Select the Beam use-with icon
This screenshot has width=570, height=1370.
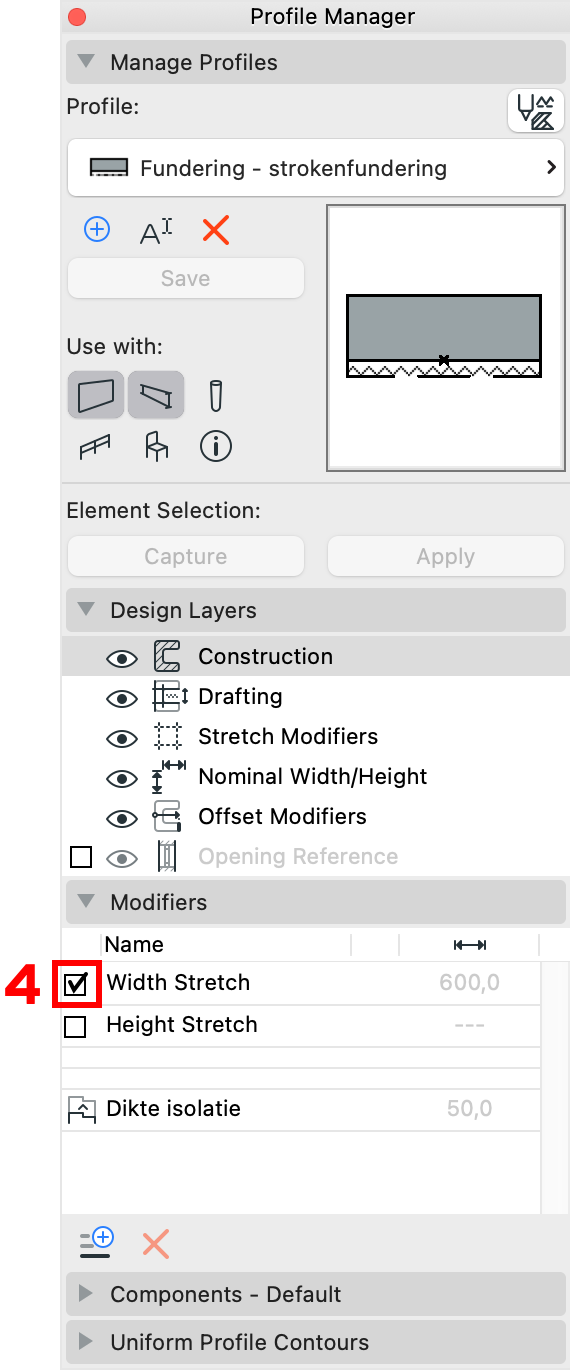pos(156,394)
